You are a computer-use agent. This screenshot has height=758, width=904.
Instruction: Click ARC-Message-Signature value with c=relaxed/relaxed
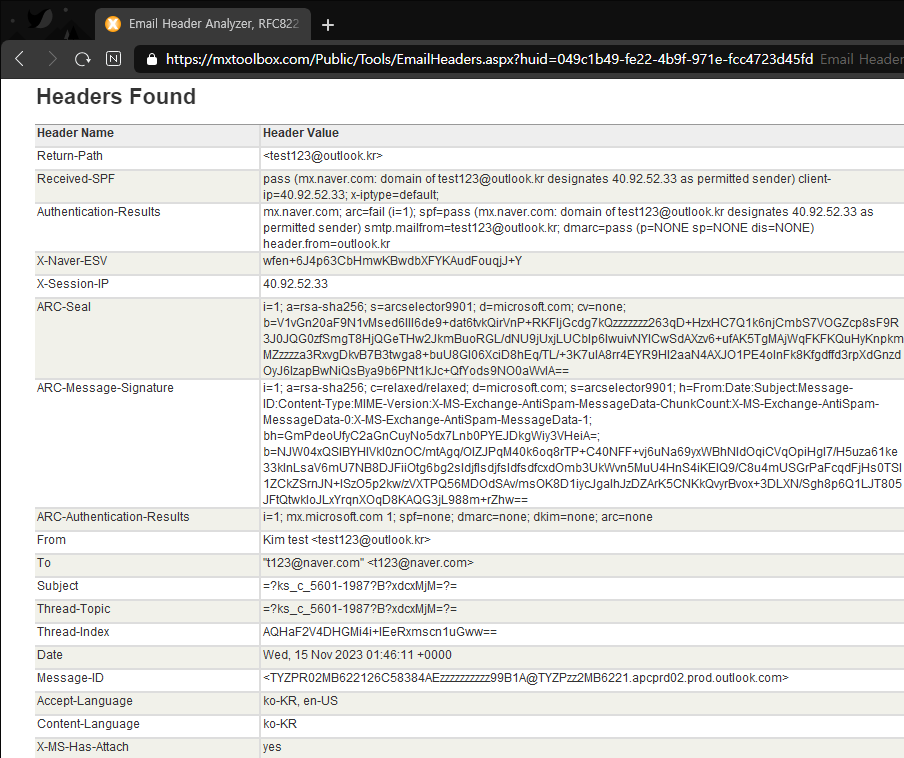point(582,444)
